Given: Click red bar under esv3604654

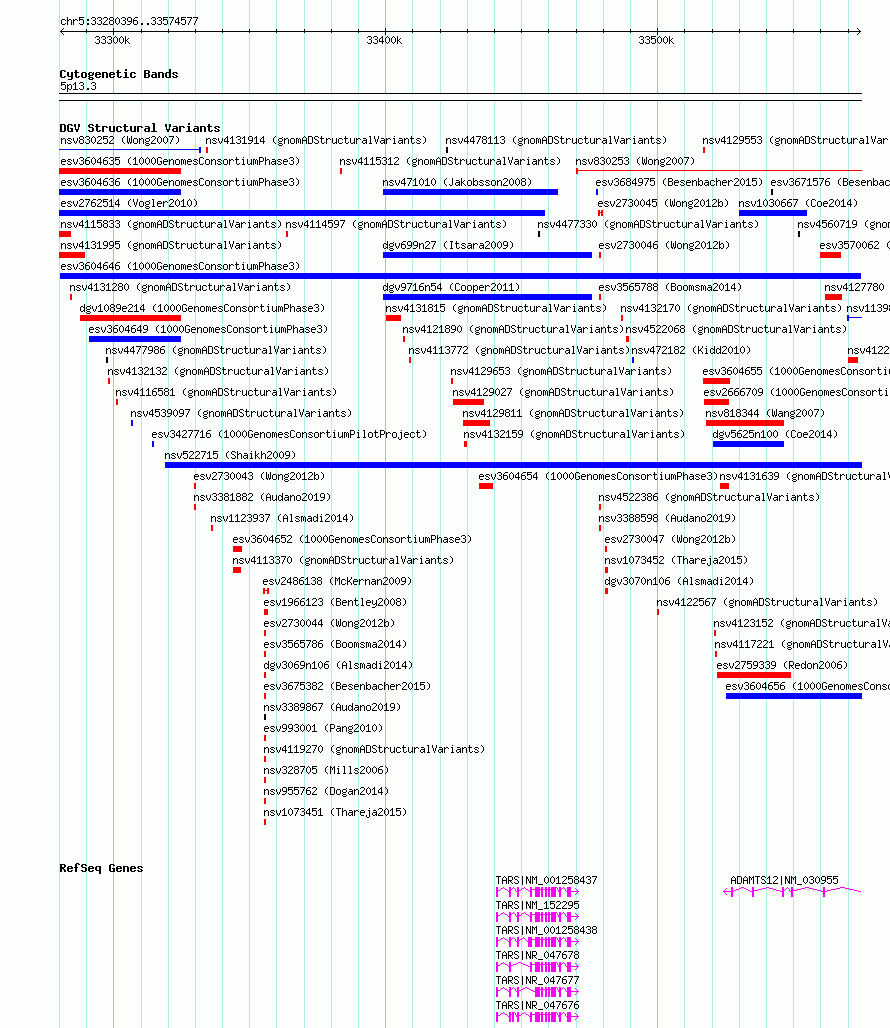Looking at the screenshot, I should coord(486,486).
